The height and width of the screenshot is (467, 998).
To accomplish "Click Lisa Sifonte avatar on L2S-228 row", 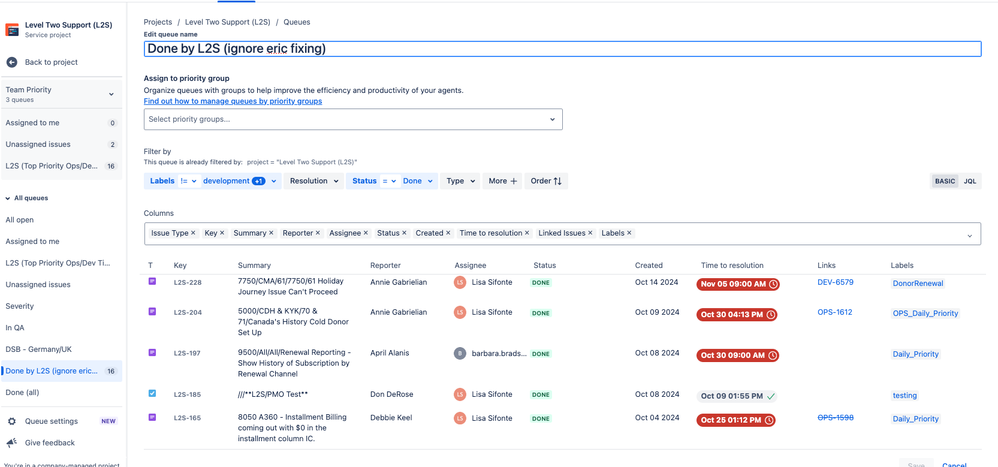I will (460, 283).
